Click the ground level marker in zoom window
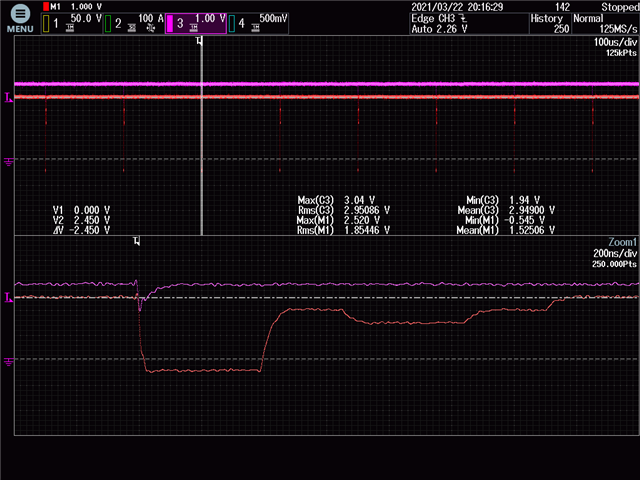 pos(8,362)
